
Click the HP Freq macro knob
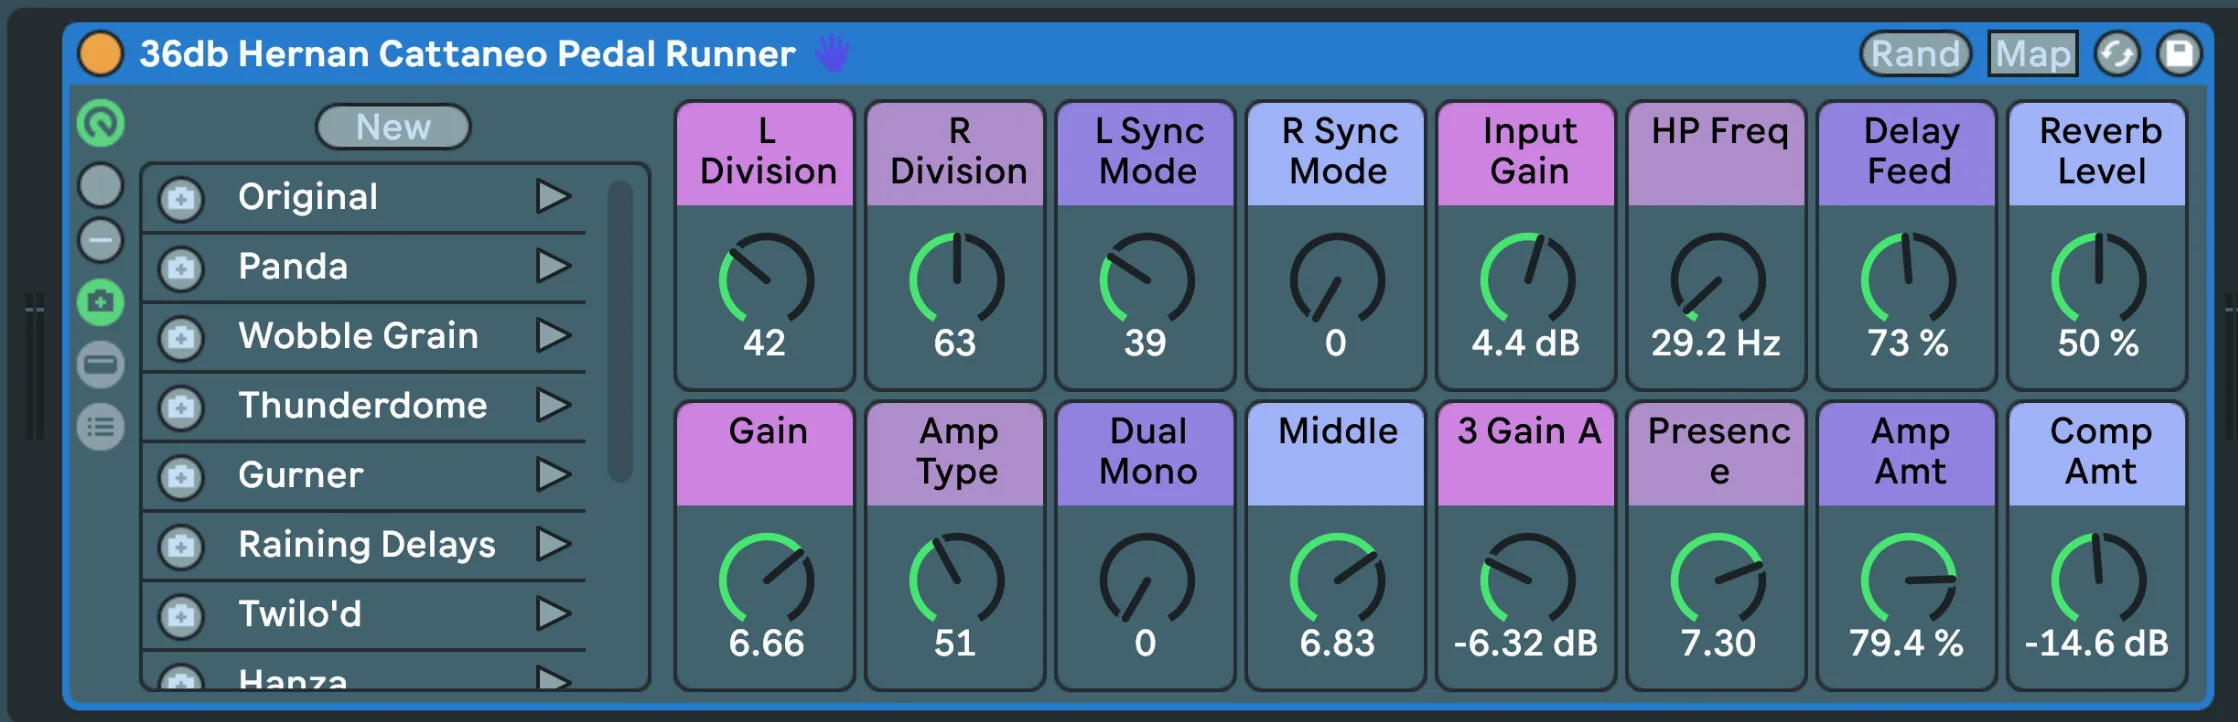click(x=1718, y=280)
